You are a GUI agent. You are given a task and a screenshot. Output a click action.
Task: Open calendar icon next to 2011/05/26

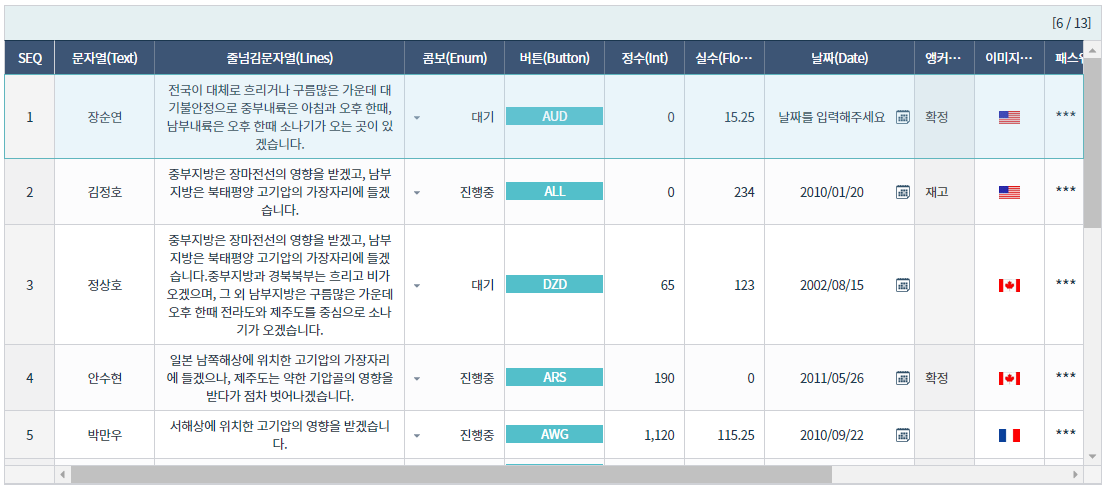902,378
